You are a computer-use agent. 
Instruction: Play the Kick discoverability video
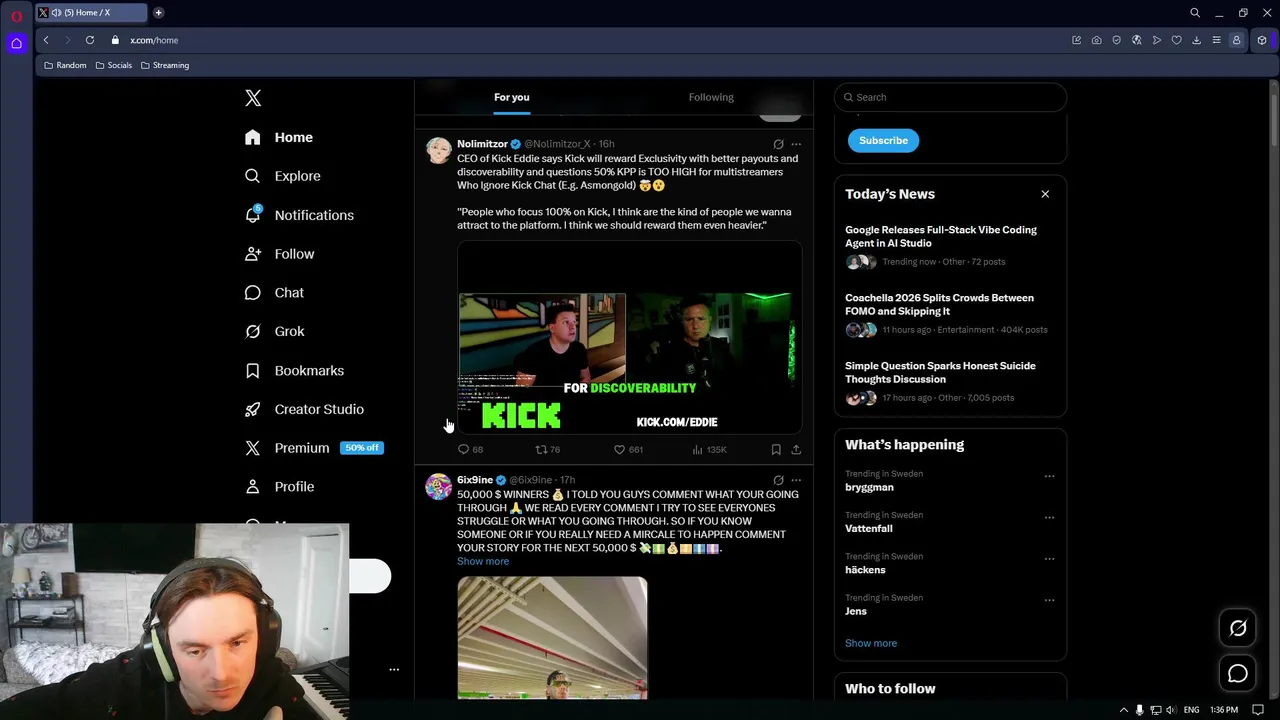tap(629, 338)
